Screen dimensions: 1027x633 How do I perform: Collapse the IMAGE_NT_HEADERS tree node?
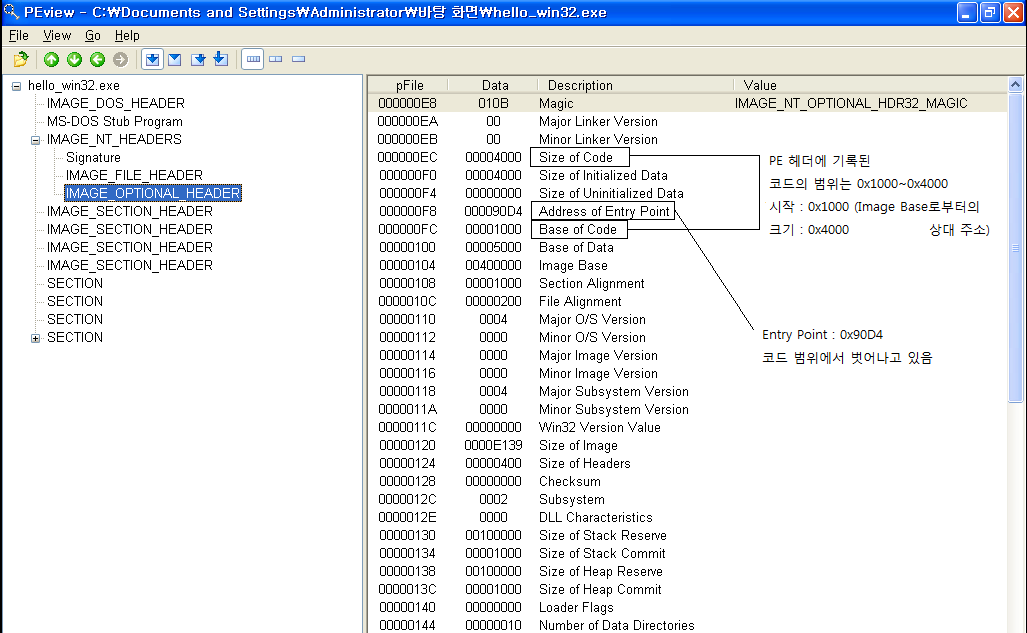pos(35,140)
